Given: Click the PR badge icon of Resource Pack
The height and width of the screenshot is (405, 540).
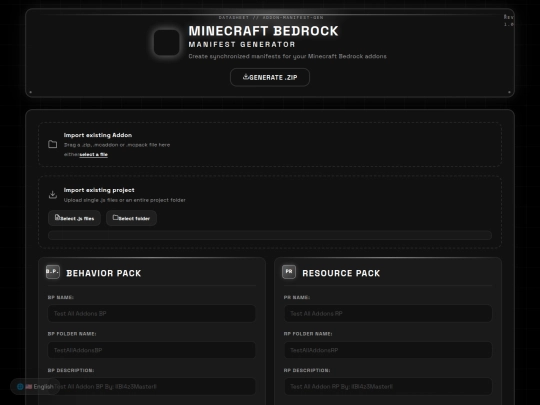Looking at the screenshot, I should 289,272.
